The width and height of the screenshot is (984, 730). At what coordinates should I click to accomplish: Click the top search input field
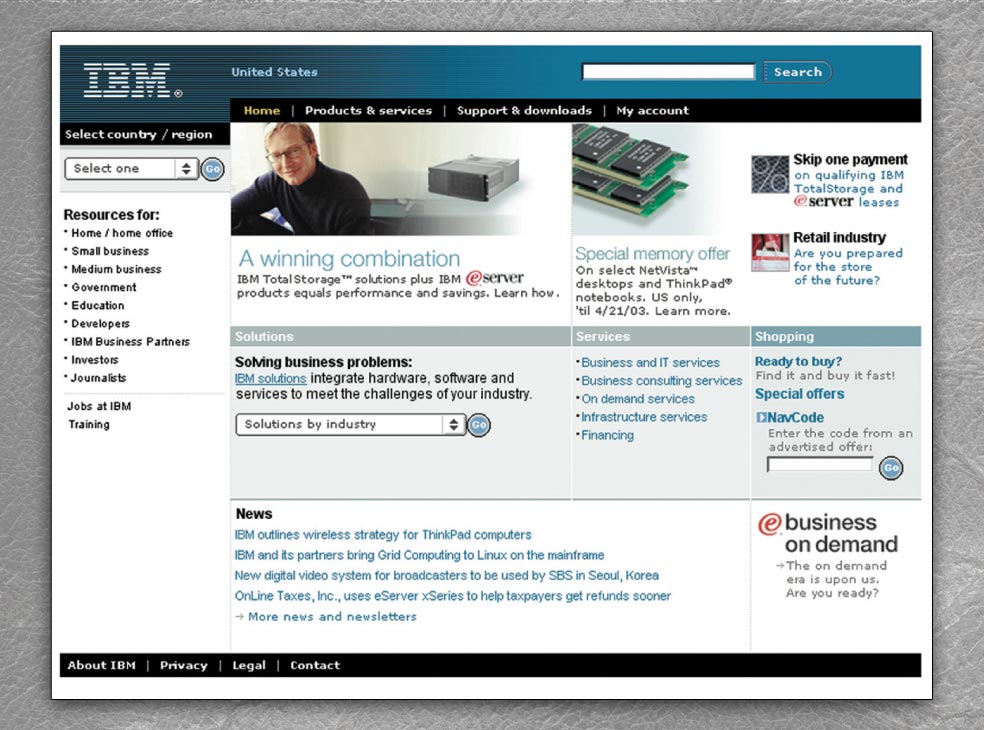tap(668, 72)
